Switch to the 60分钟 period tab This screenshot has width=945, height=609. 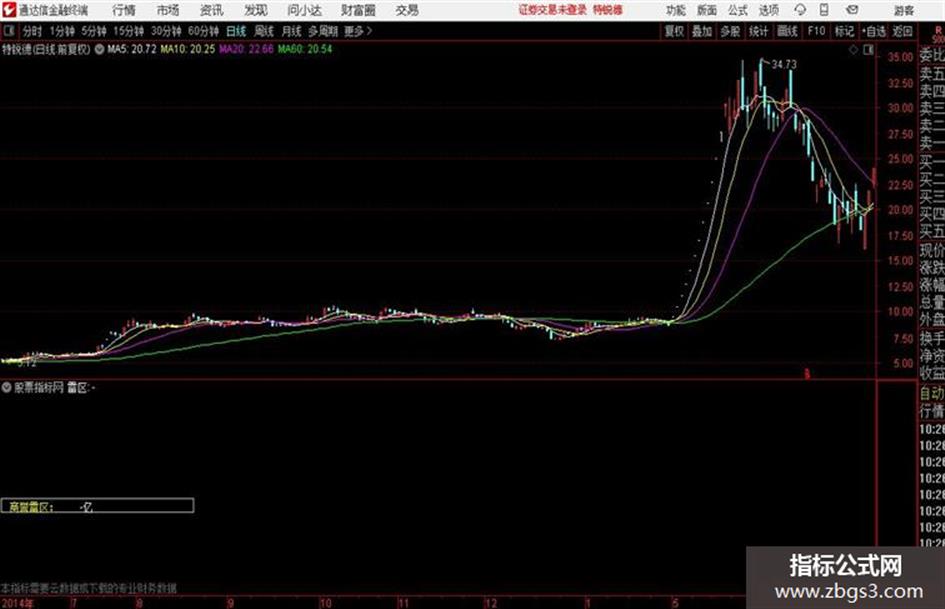point(204,31)
